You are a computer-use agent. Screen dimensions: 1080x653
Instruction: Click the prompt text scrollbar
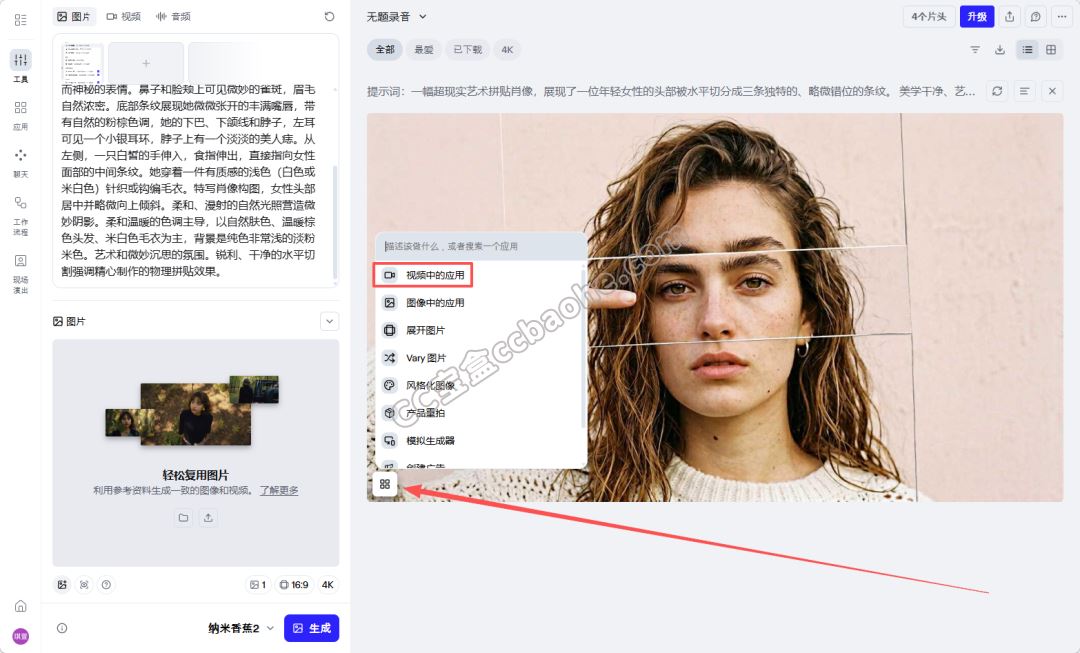[335, 220]
